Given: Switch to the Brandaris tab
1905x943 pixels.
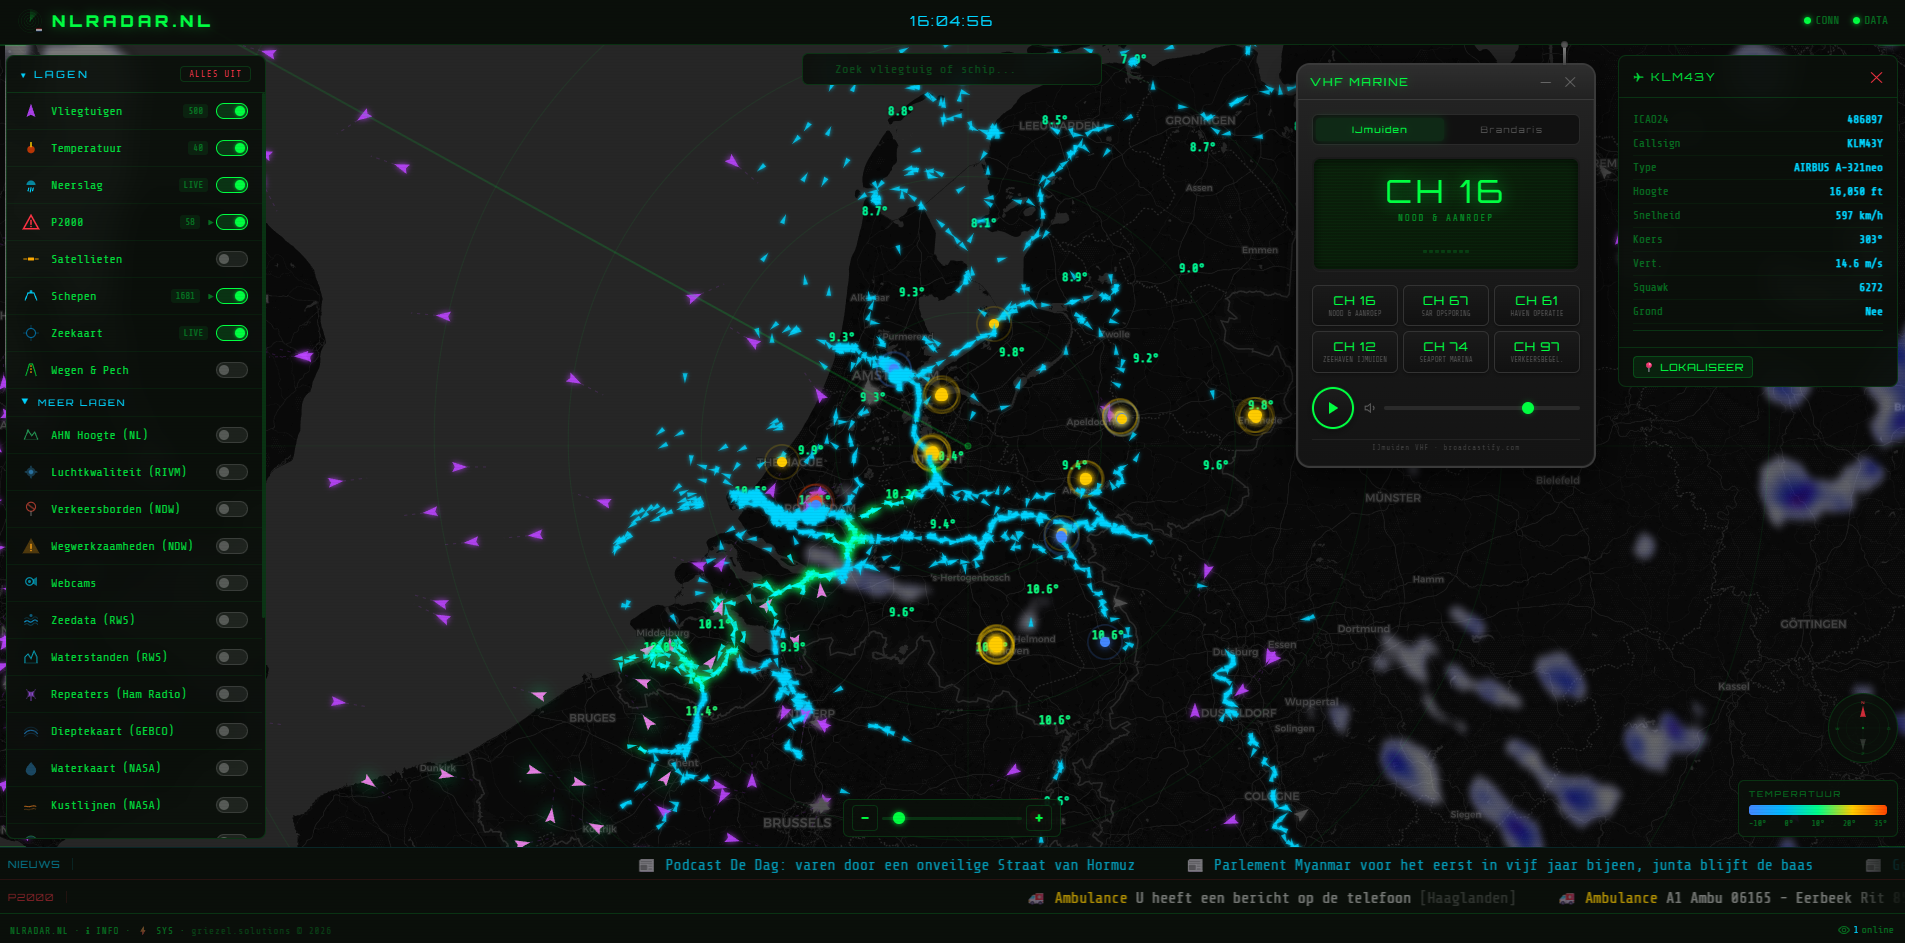Looking at the screenshot, I should (x=1511, y=129).
